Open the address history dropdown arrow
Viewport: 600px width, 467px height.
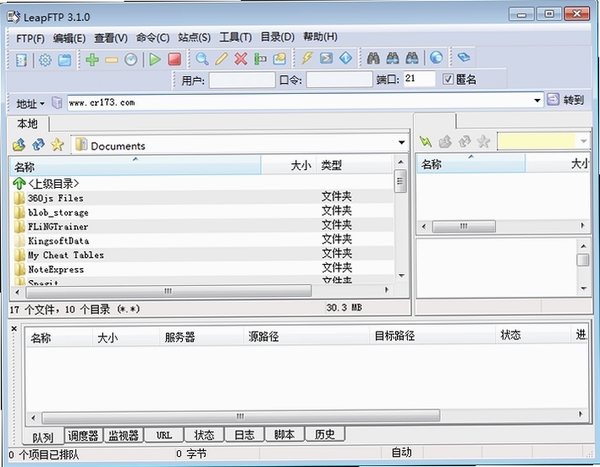[537, 101]
